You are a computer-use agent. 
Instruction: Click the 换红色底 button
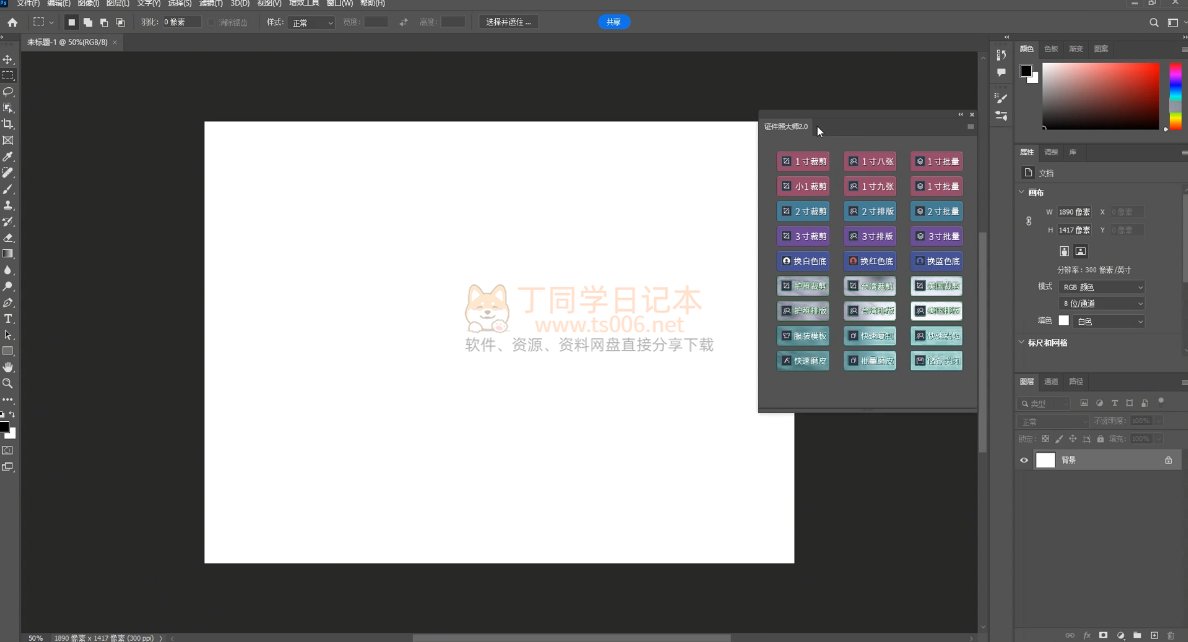(869, 261)
